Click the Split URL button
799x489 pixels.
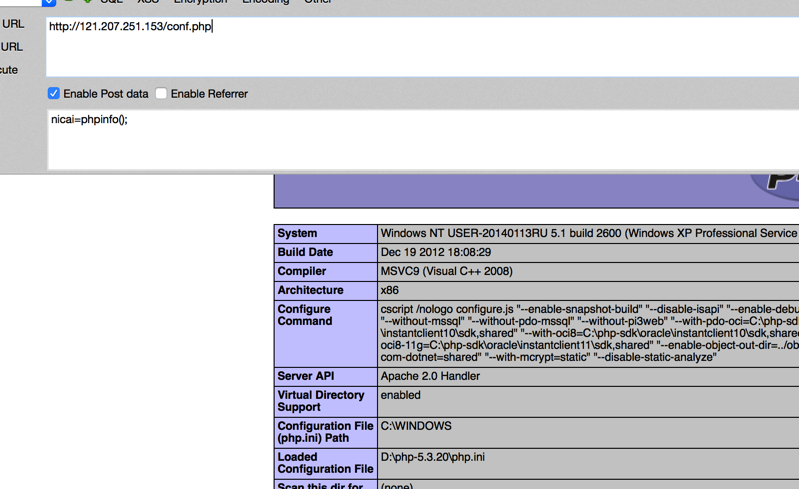coord(11,47)
